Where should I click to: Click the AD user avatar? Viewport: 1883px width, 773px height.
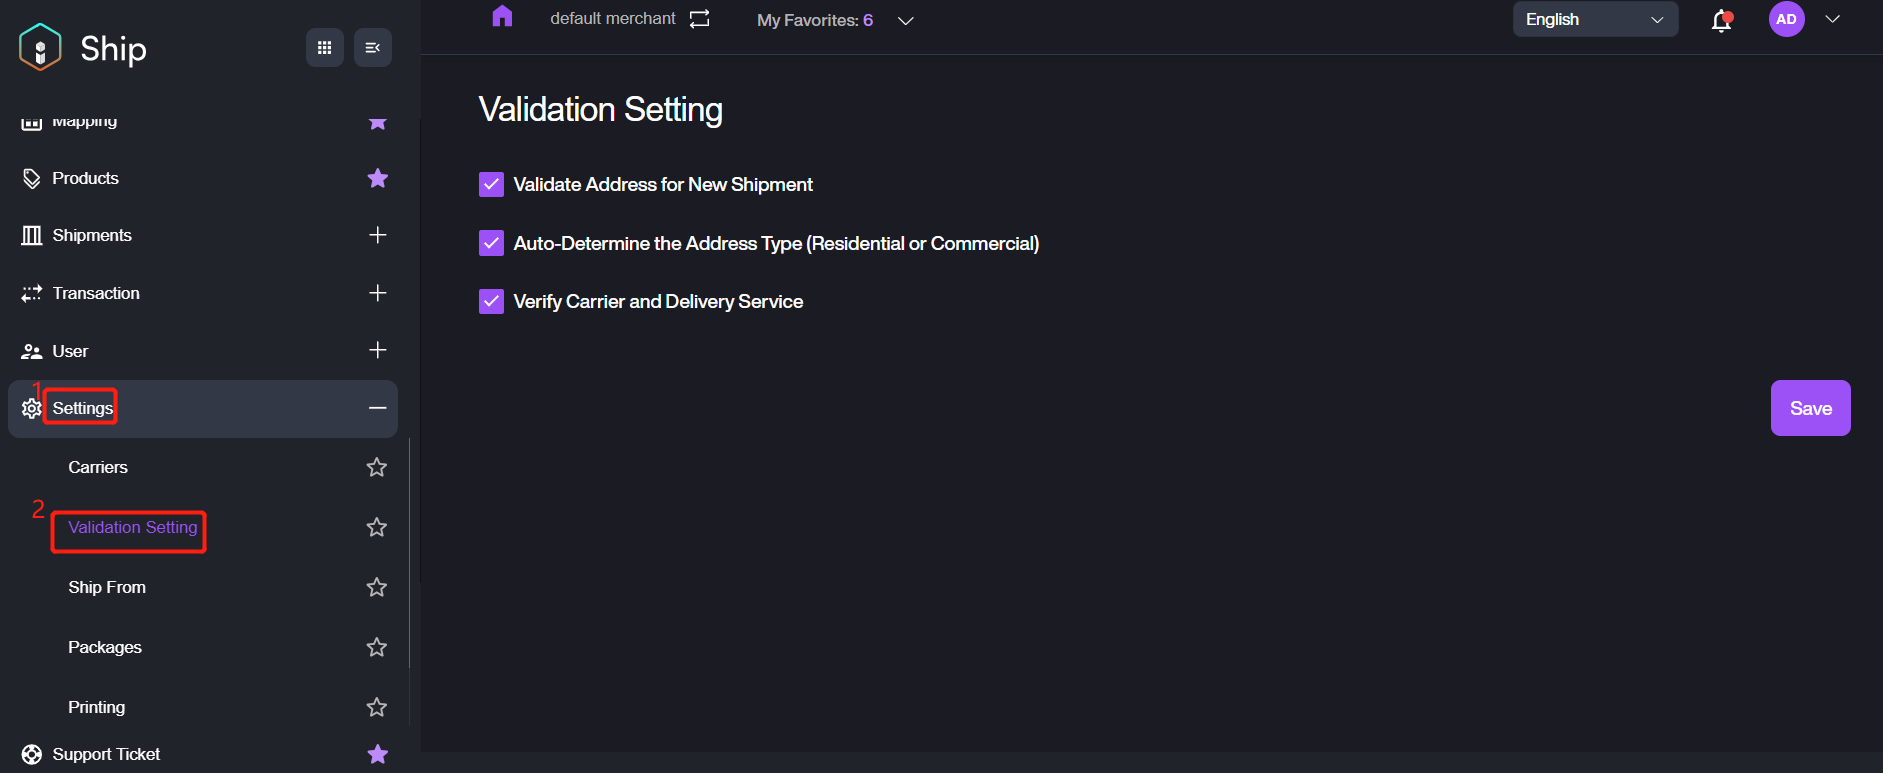coord(1786,19)
